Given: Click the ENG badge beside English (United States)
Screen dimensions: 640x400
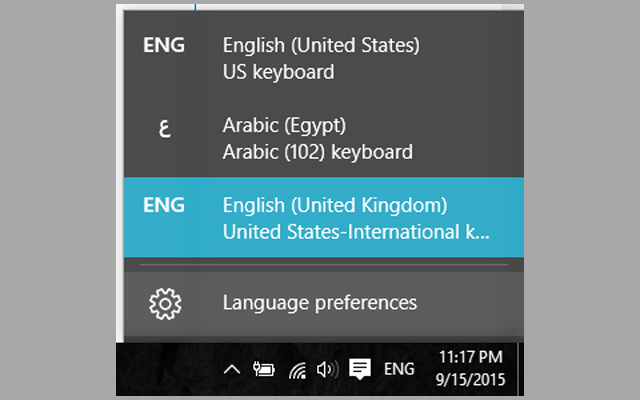Looking at the screenshot, I should click(164, 46).
